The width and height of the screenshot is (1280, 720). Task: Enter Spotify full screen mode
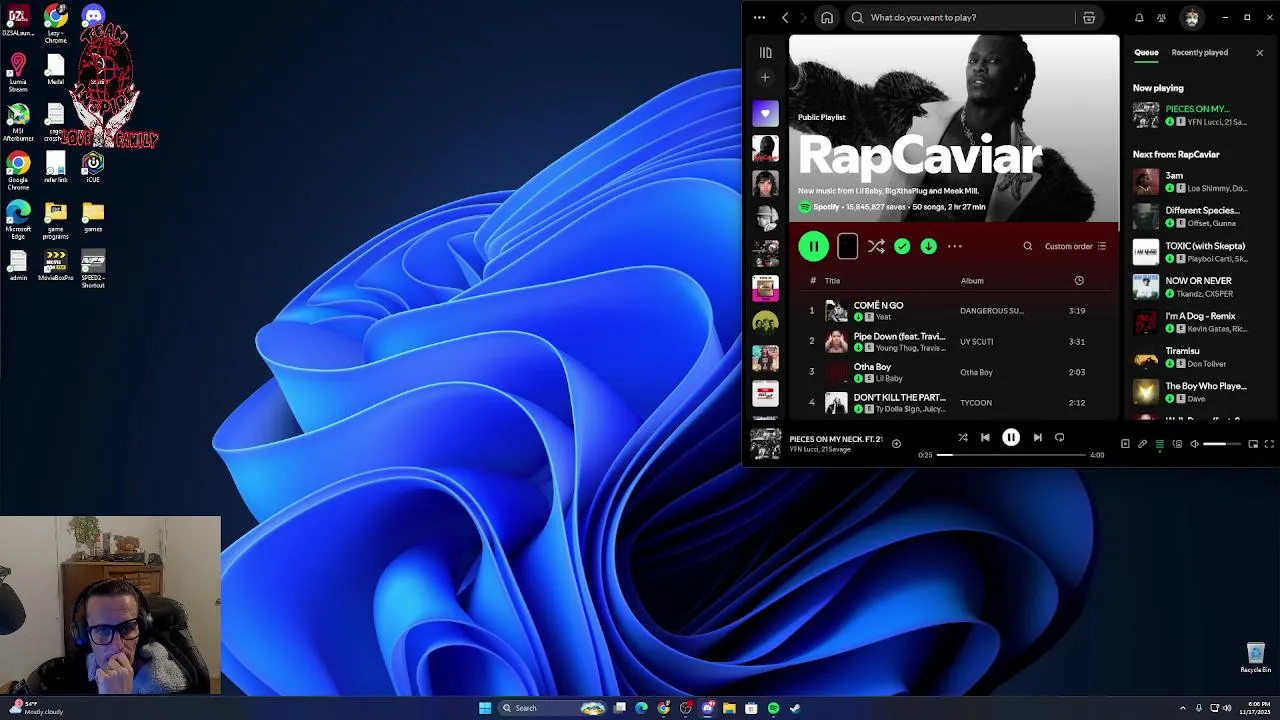pyautogui.click(x=1269, y=444)
